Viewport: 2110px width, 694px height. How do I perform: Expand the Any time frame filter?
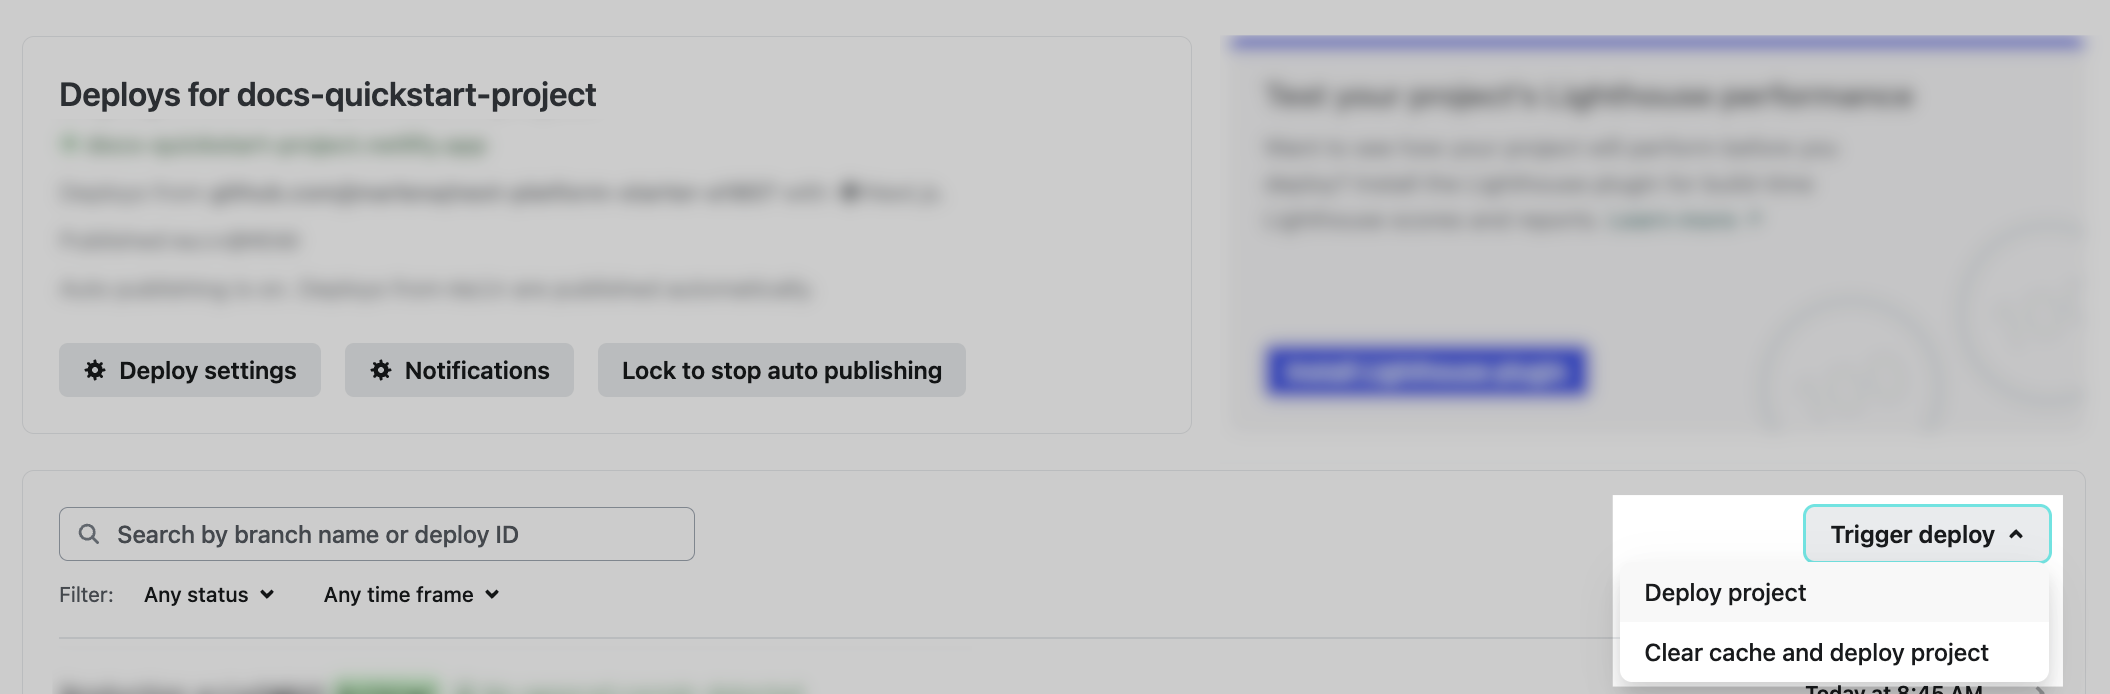tap(411, 595)
